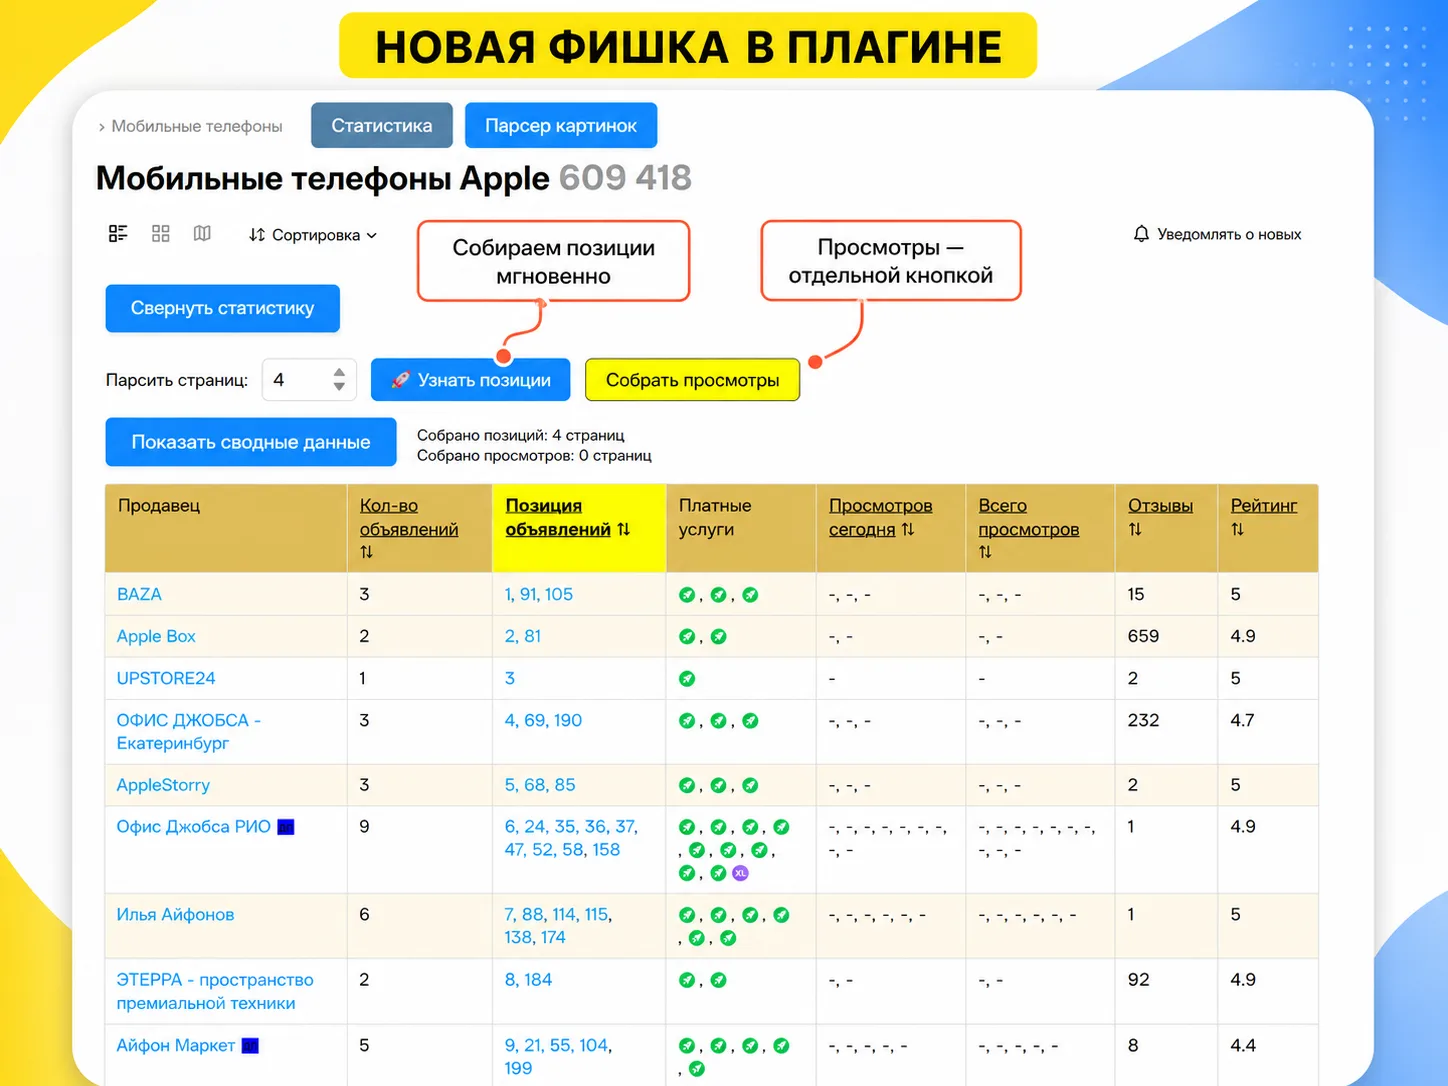1448x1086 pixels.
Task: Open the Статистика tab
Action: point(382,126)
